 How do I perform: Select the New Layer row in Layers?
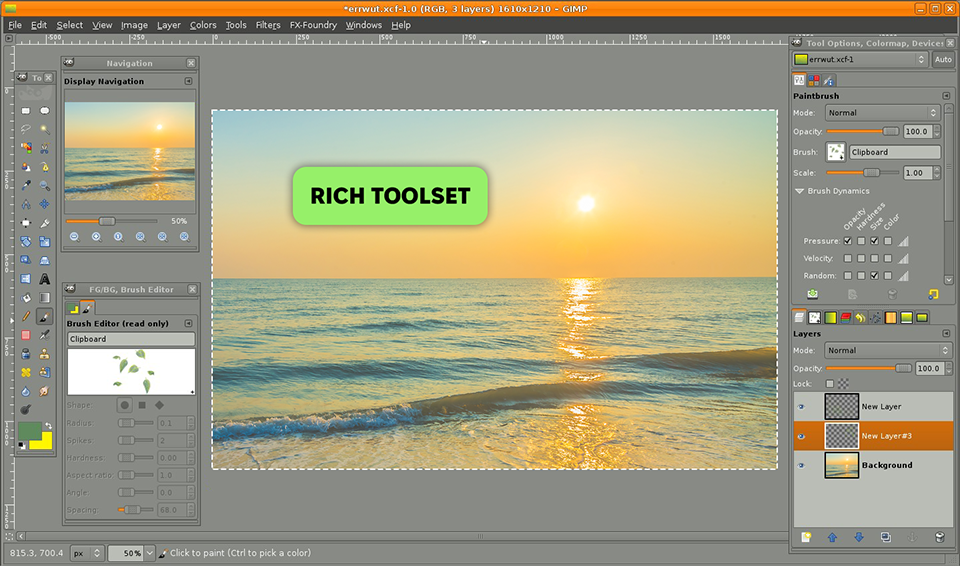pos(874,407)
